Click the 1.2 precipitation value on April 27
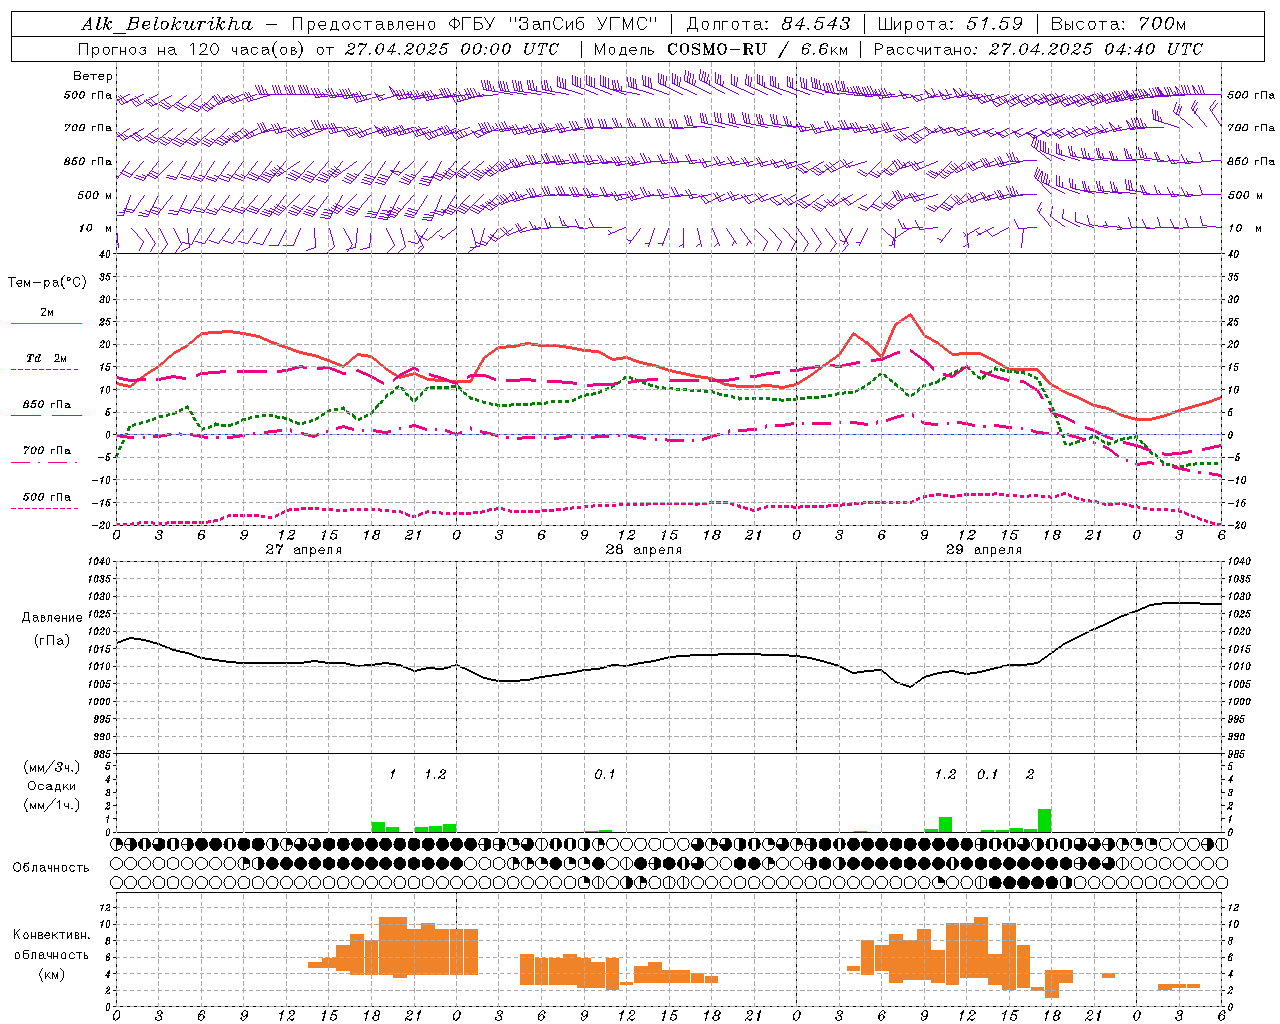This screenshot has height=1024, width=1280. (435, 775)
